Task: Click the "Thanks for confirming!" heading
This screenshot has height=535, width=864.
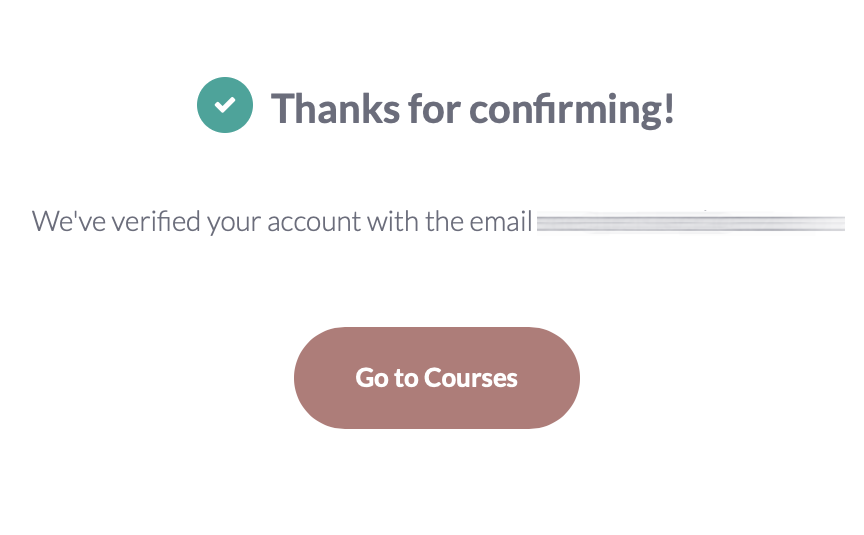Action: click(473, 107)
